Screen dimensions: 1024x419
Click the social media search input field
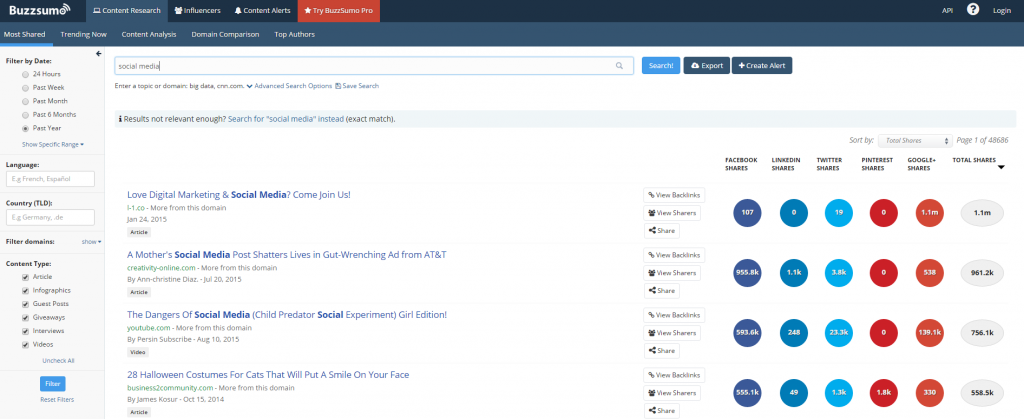click(374, 66)
